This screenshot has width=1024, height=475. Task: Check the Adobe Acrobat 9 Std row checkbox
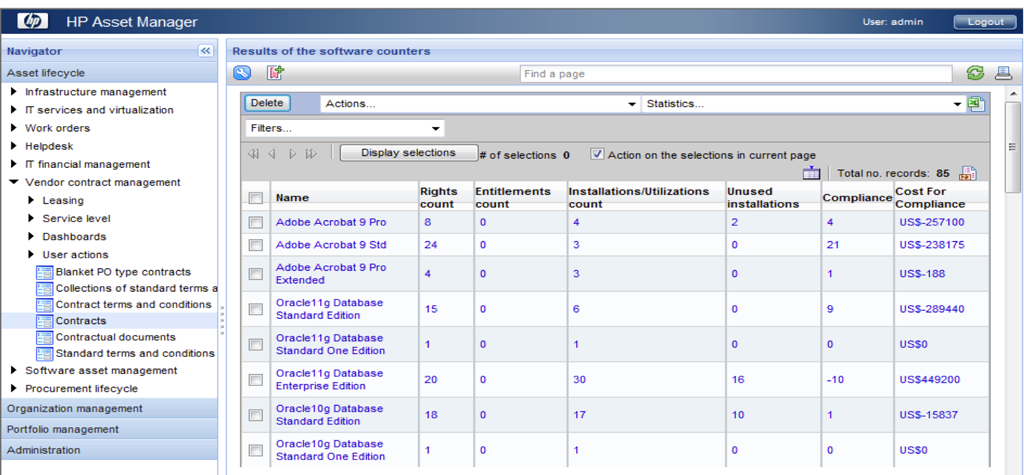[x=255, y=245]
